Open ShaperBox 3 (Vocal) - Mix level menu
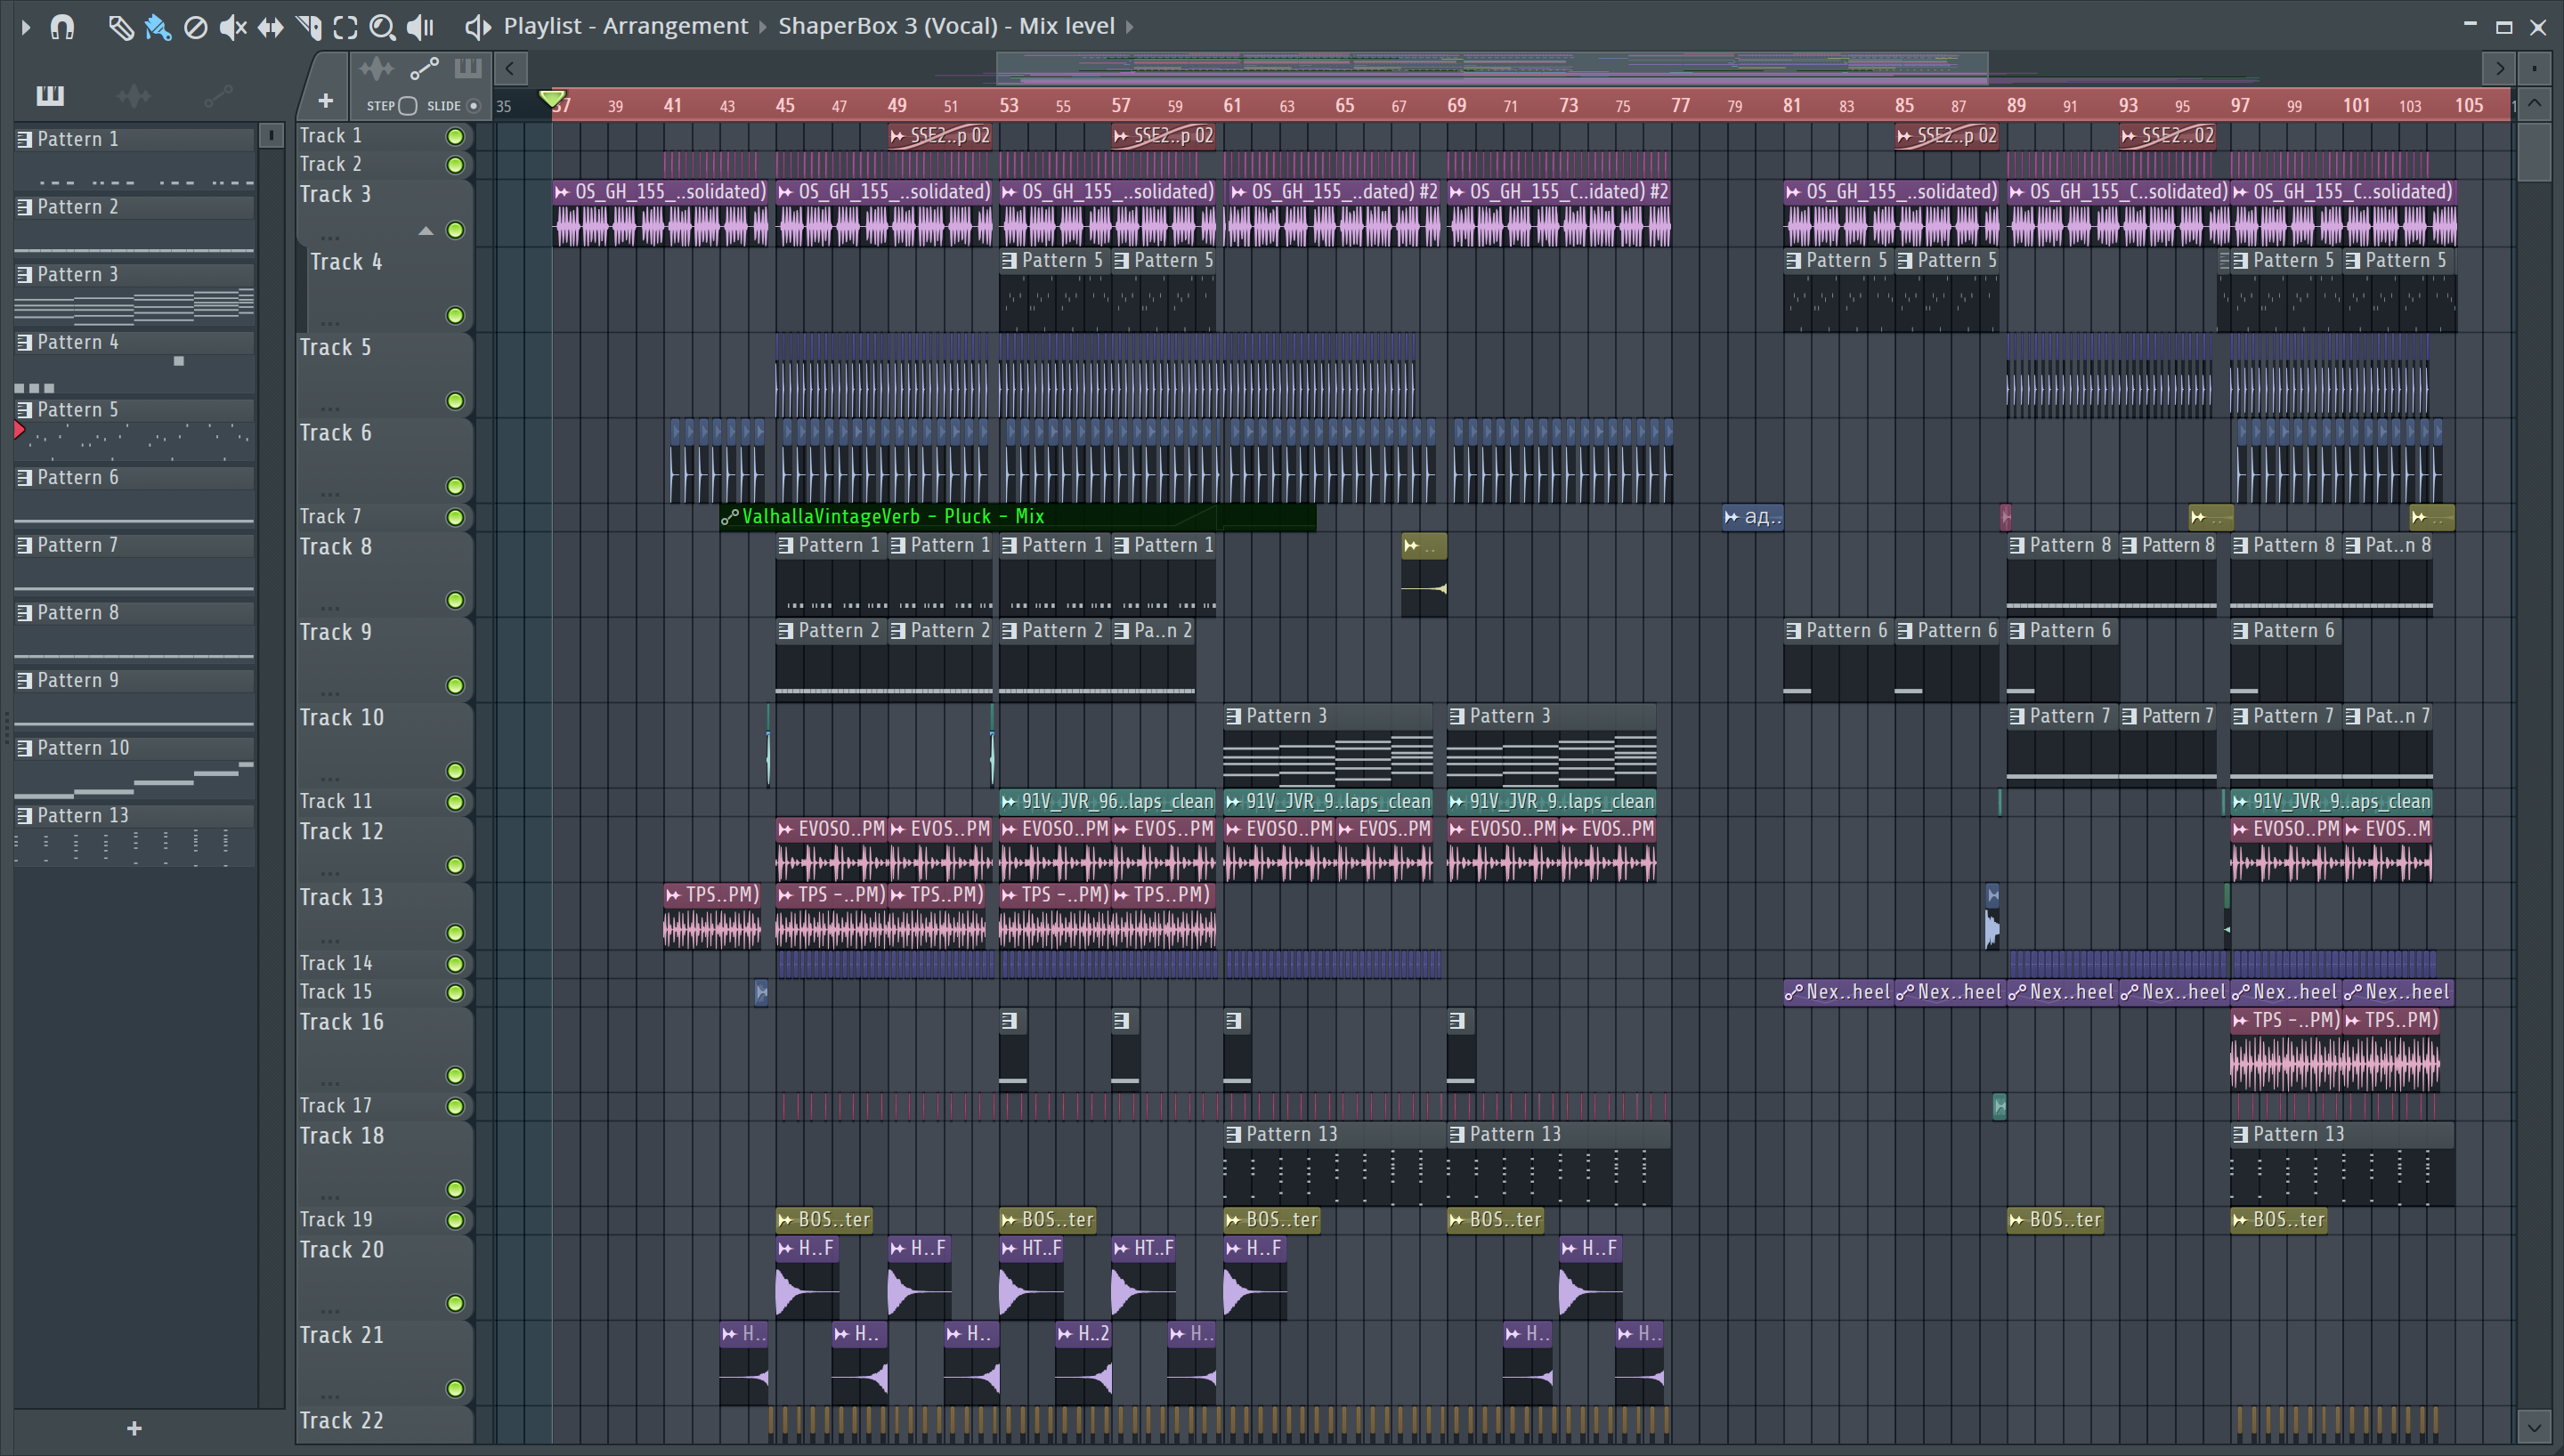Screen dimensions: 2564x1456 click(x=946, y=26)
